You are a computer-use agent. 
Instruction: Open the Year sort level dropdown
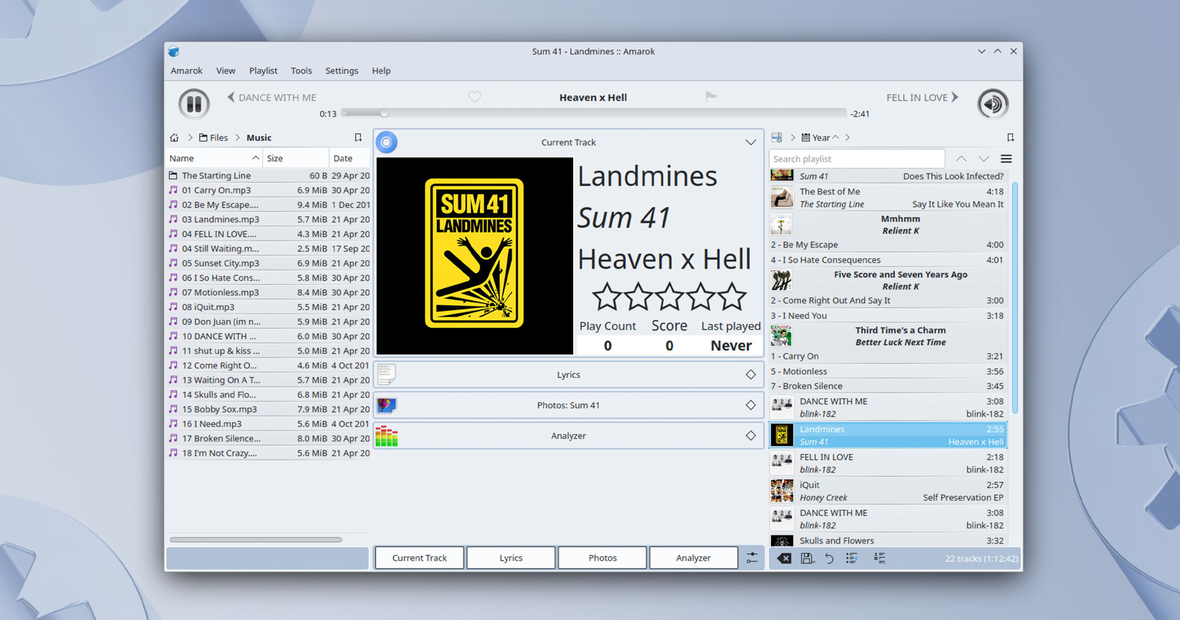point(820,138)
